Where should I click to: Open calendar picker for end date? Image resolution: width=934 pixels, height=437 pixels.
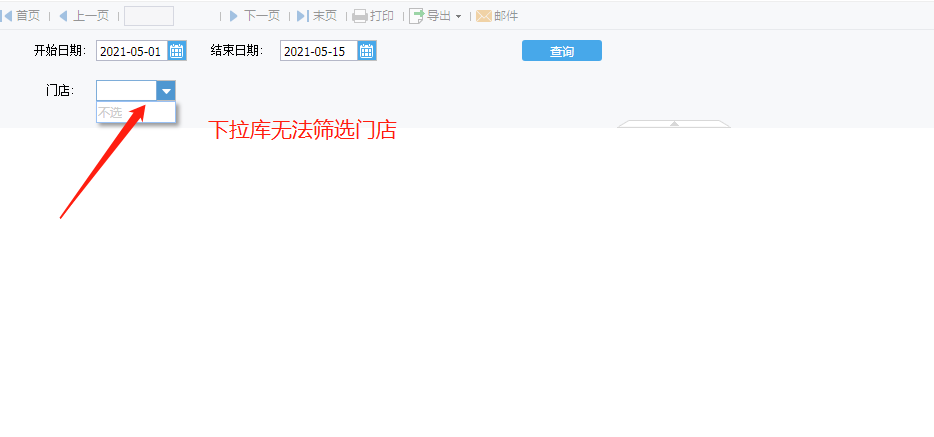pos(367,51)
